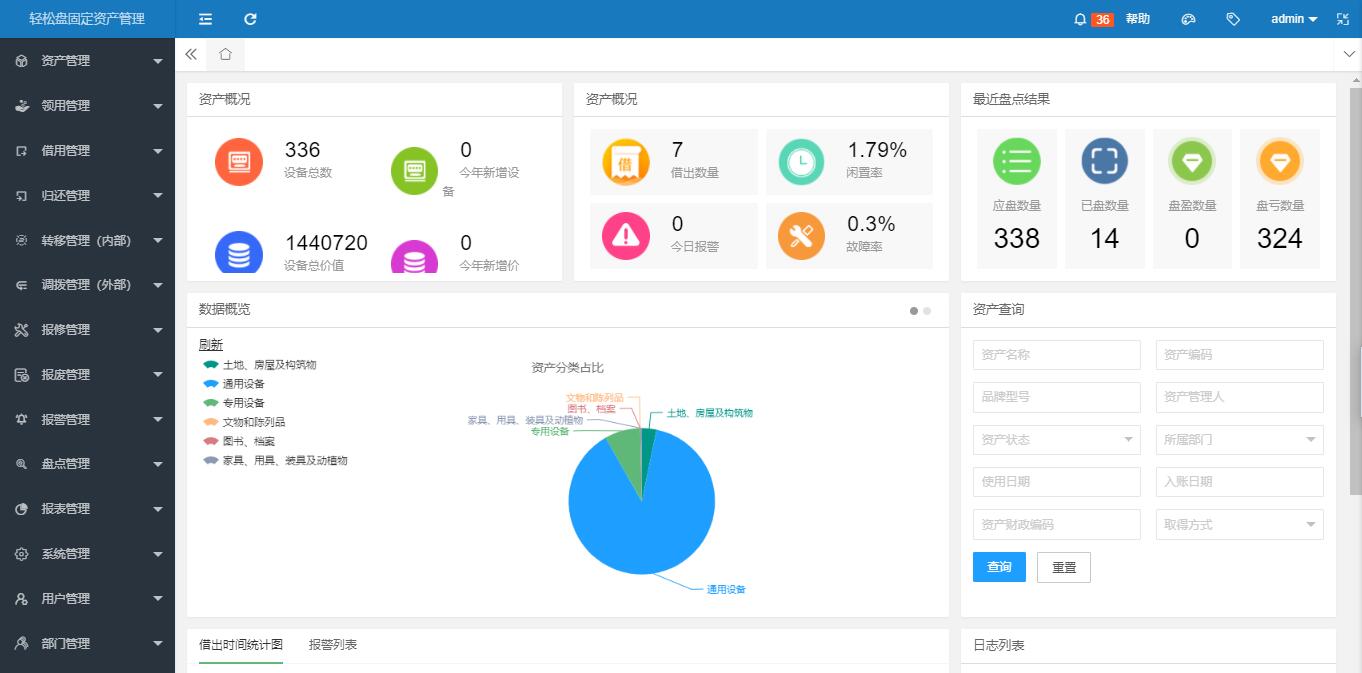Click the refresh icon in top bar

coord(250,19)
